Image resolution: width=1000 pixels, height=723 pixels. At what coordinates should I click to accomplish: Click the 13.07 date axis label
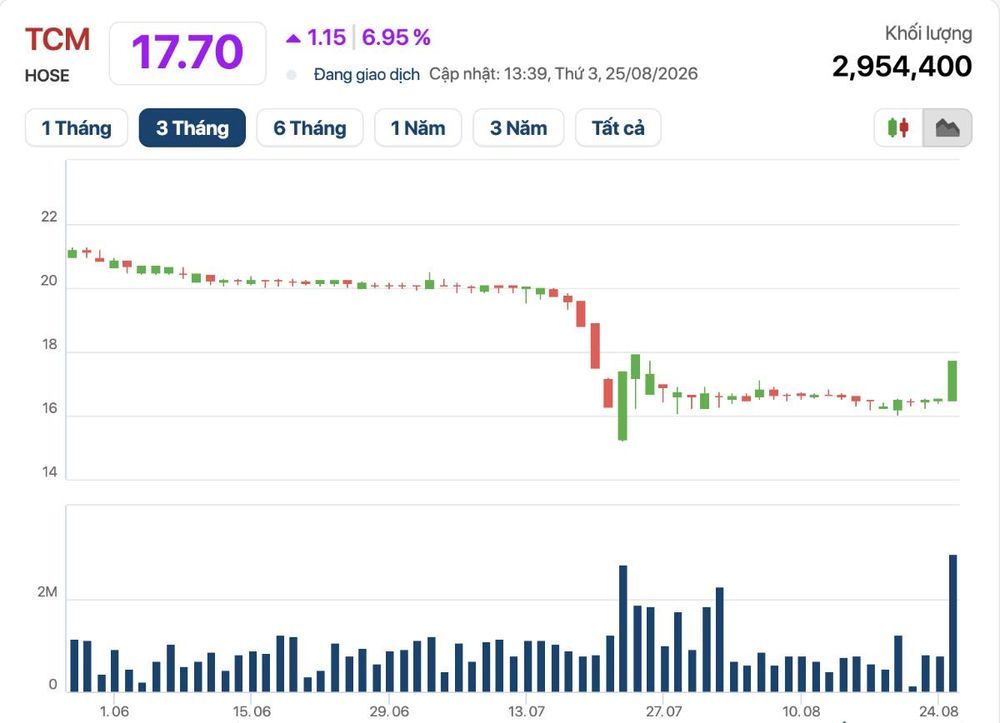pos(526,711)
